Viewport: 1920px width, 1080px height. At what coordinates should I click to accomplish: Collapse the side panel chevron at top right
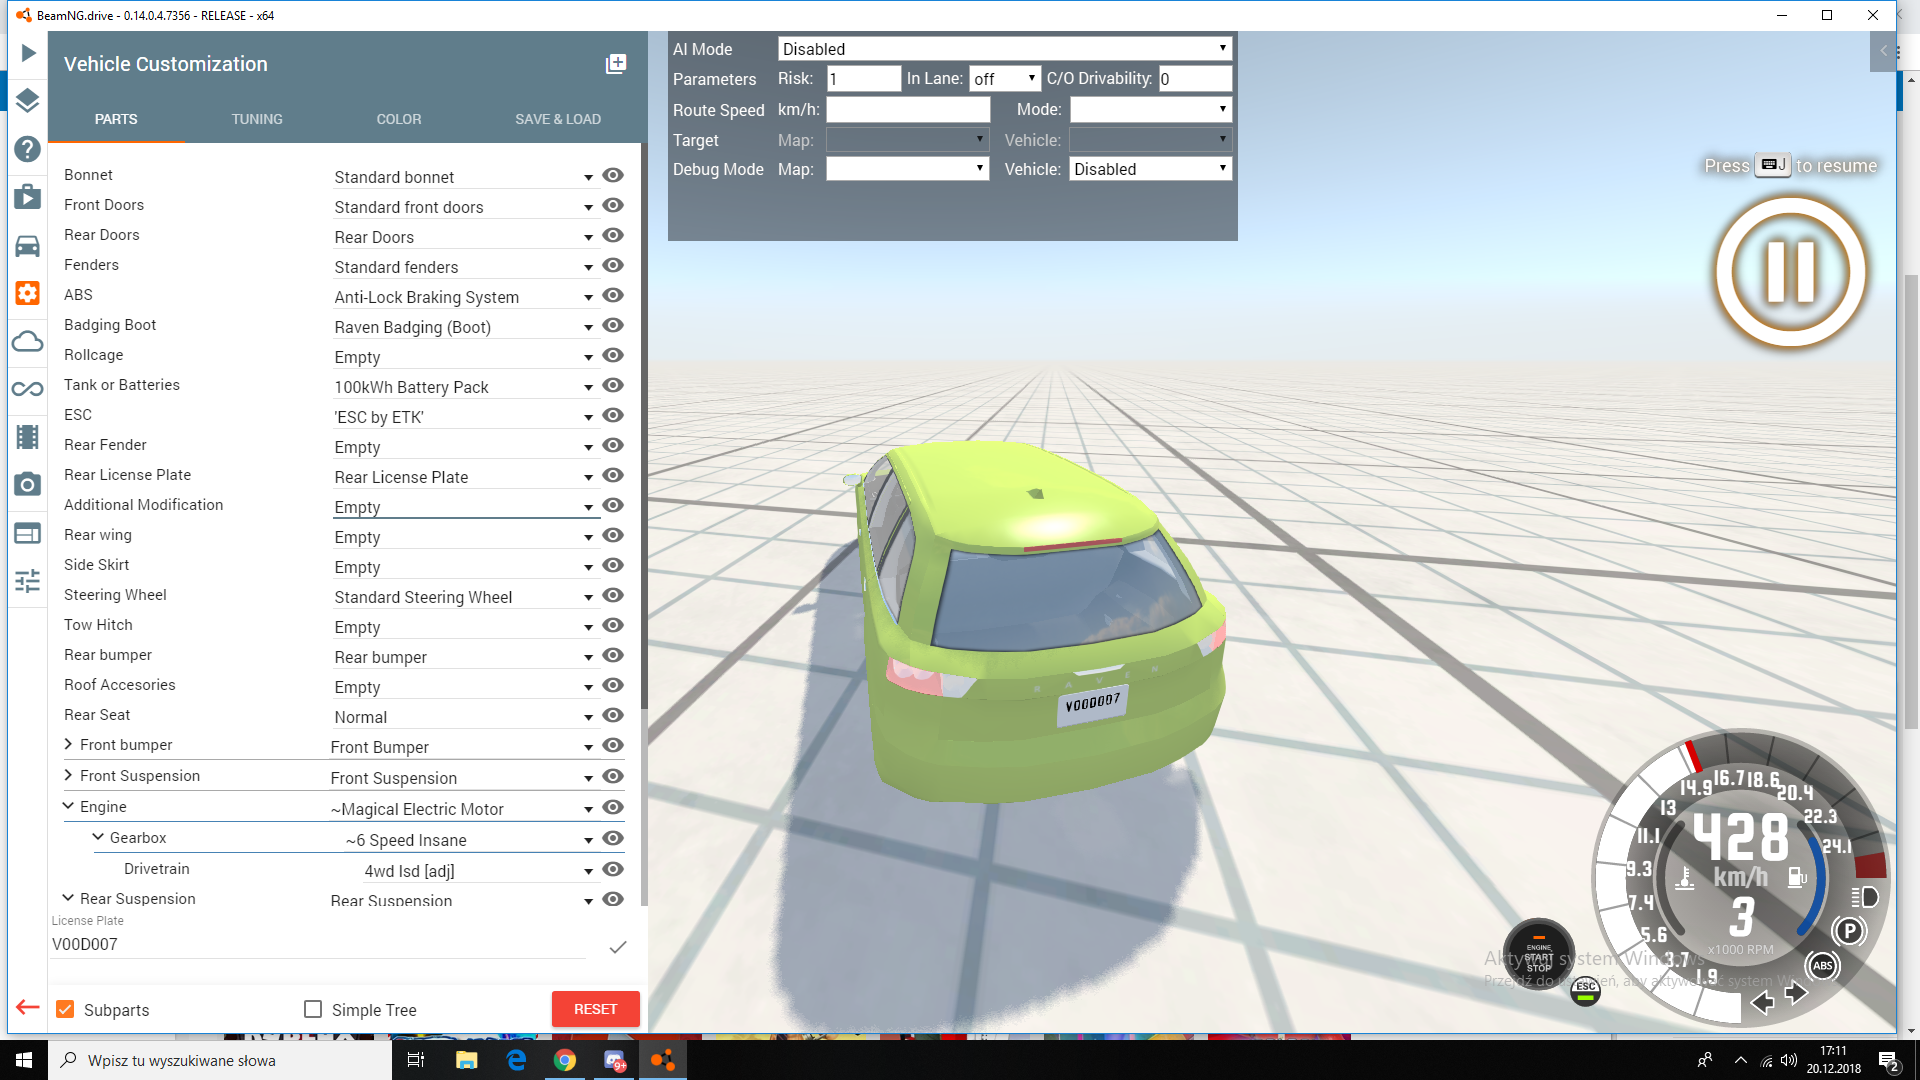click(1883, 51)
